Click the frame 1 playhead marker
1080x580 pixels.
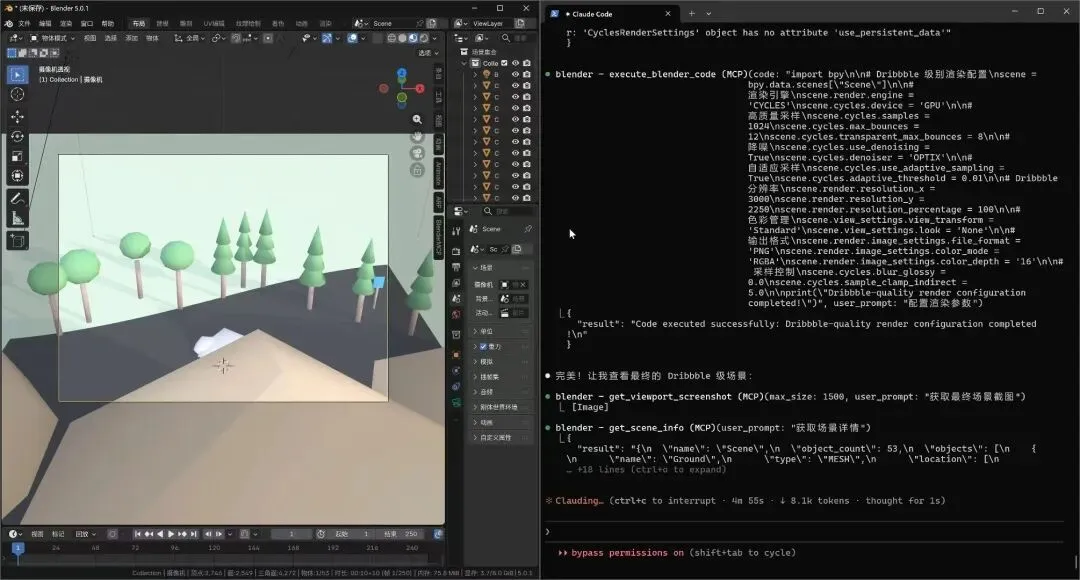(x=18, y=547)
